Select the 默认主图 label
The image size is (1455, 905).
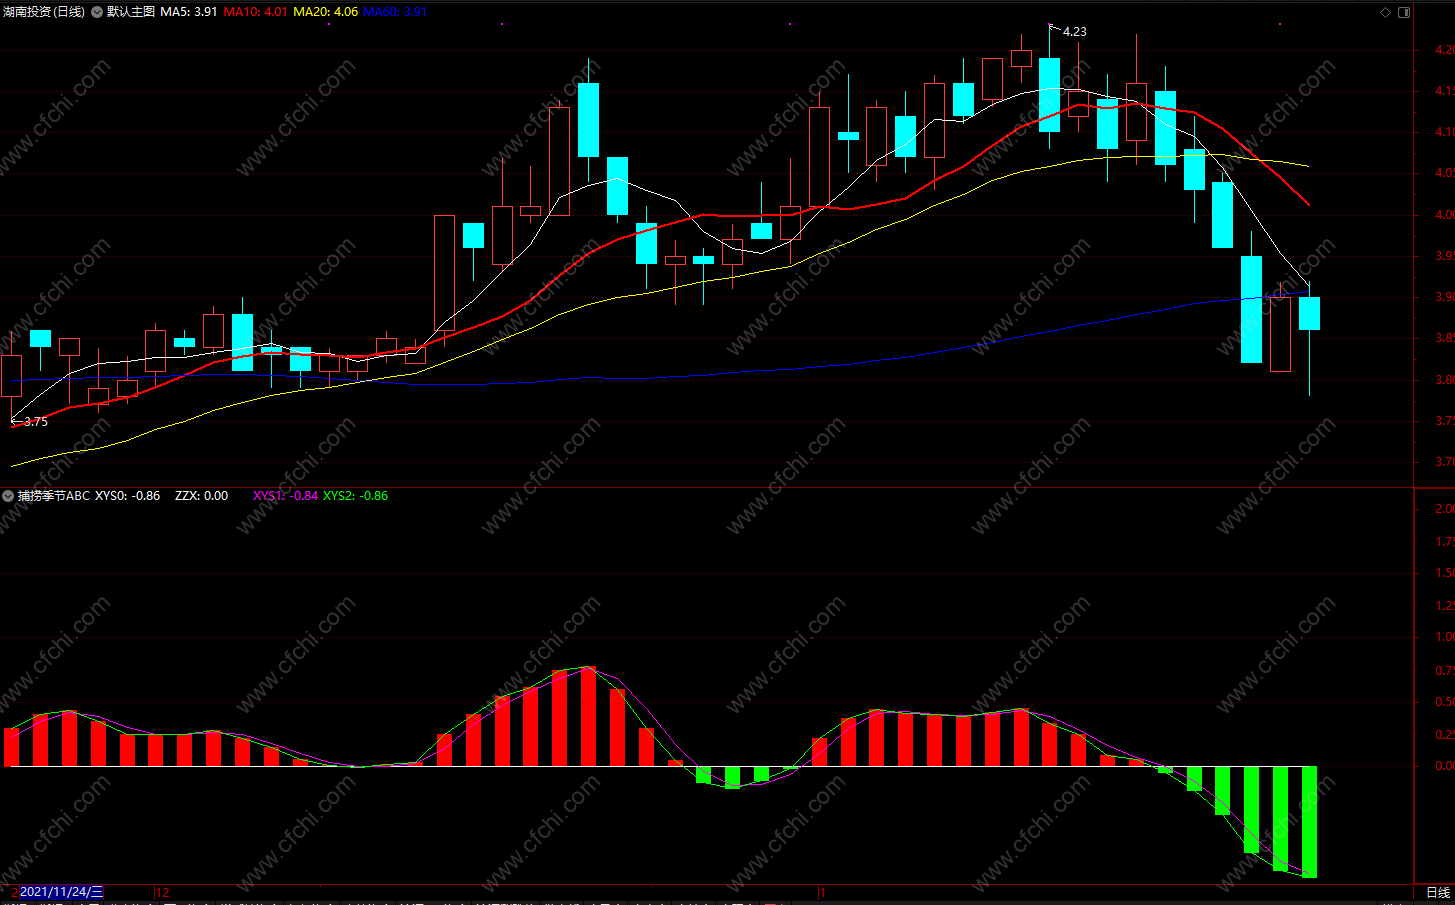[x=131, y=12]
